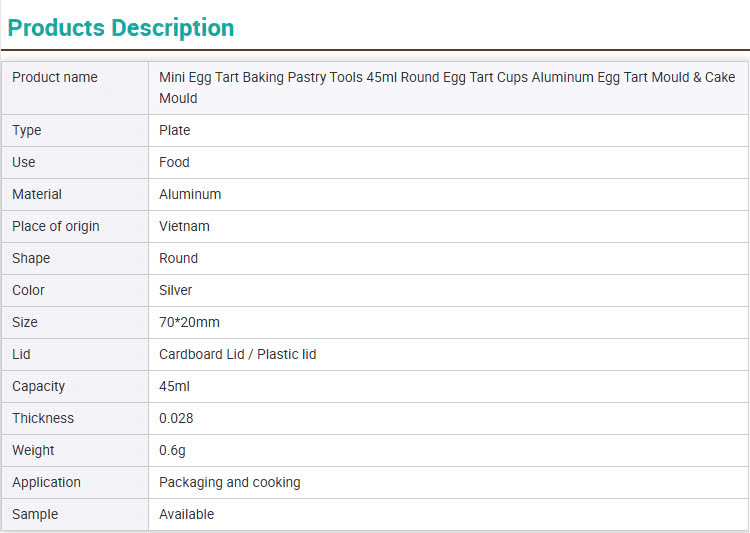Click the 0.028 thickness value

pos(177,418)
